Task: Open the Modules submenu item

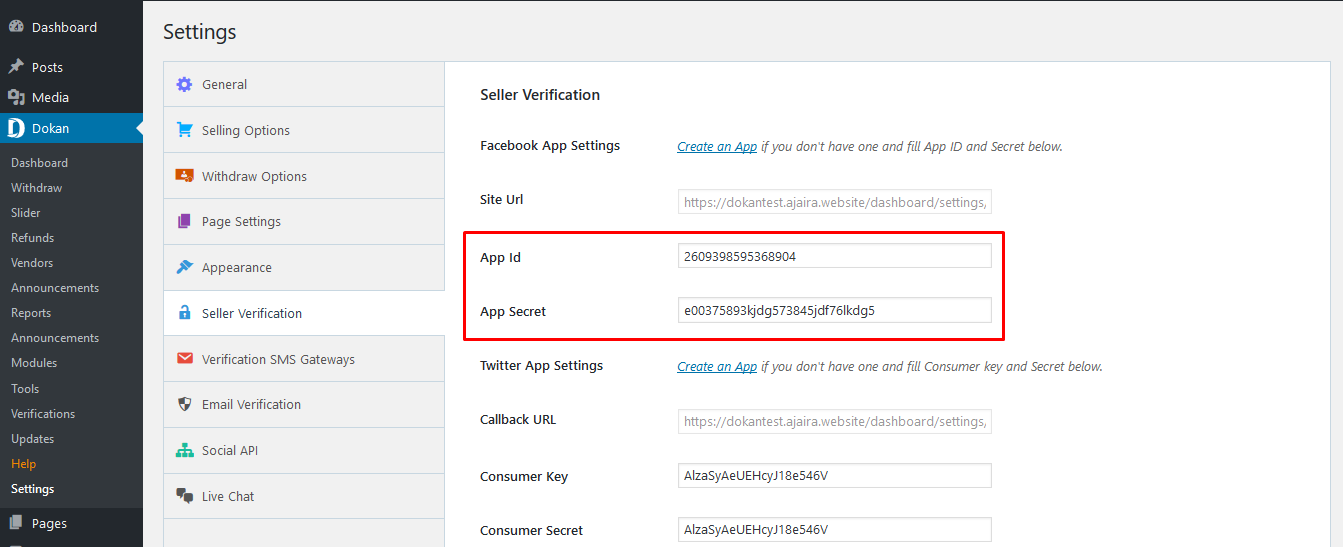Action: 34,363
